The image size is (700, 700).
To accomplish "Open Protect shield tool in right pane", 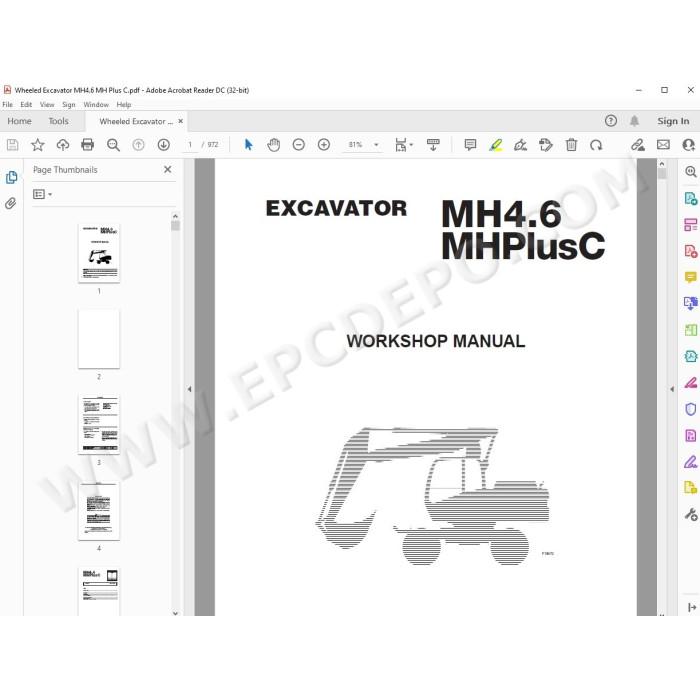I will click(x=690, y=409).
